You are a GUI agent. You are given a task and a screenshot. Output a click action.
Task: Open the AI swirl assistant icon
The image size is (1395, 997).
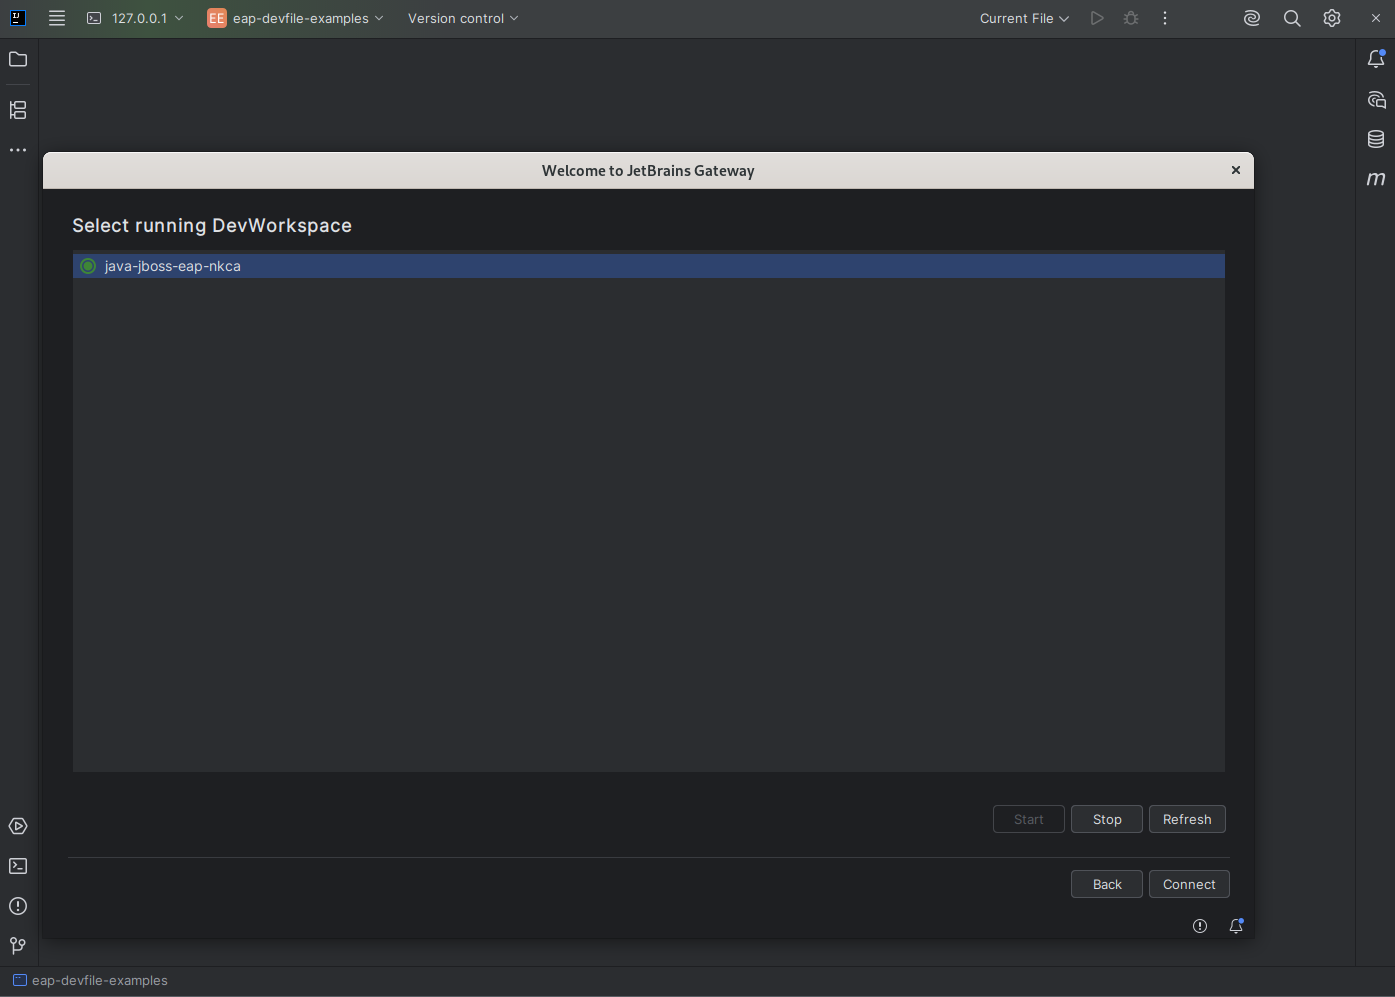1252,18
